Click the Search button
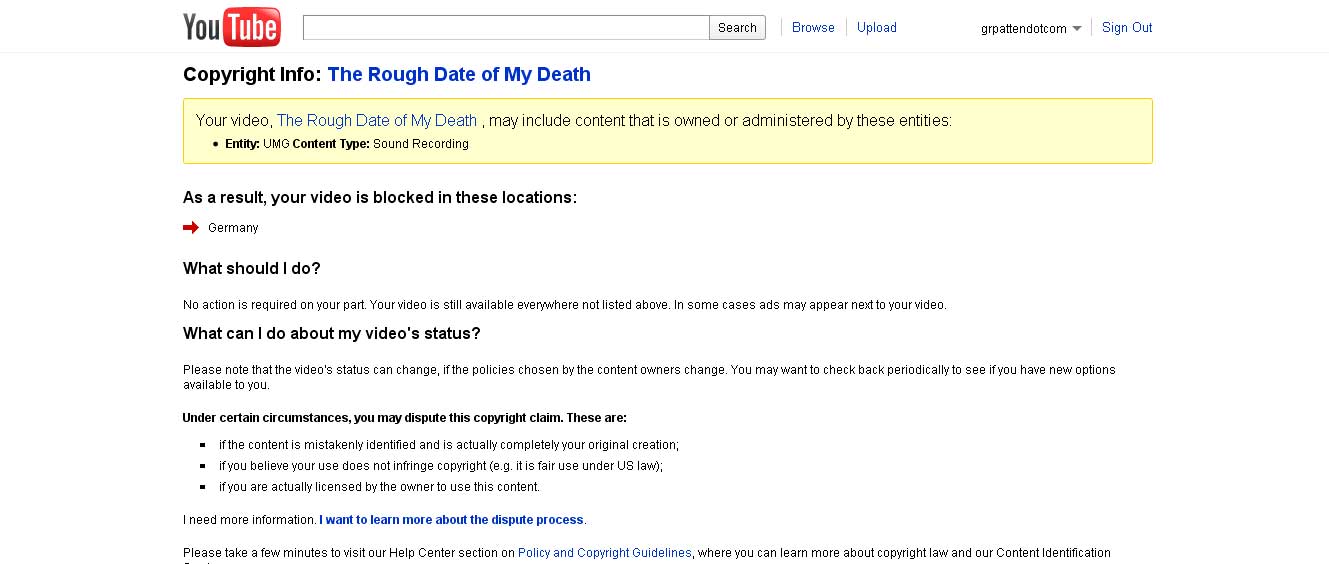Viewport: 1329px width, 564px height. pos(737,28)
